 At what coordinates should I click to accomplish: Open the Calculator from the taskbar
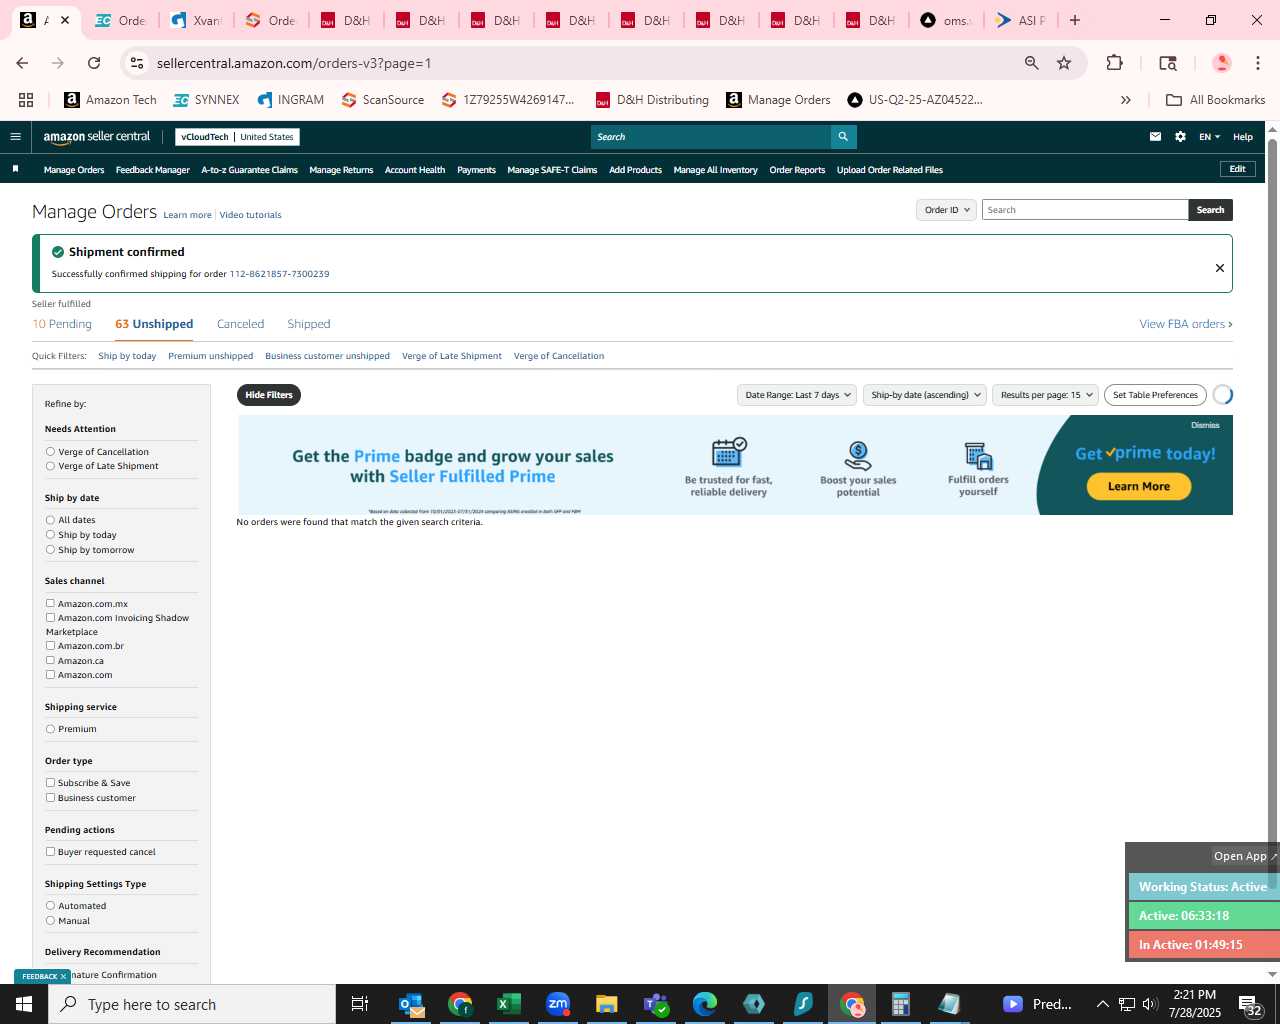coord(901,1004)
